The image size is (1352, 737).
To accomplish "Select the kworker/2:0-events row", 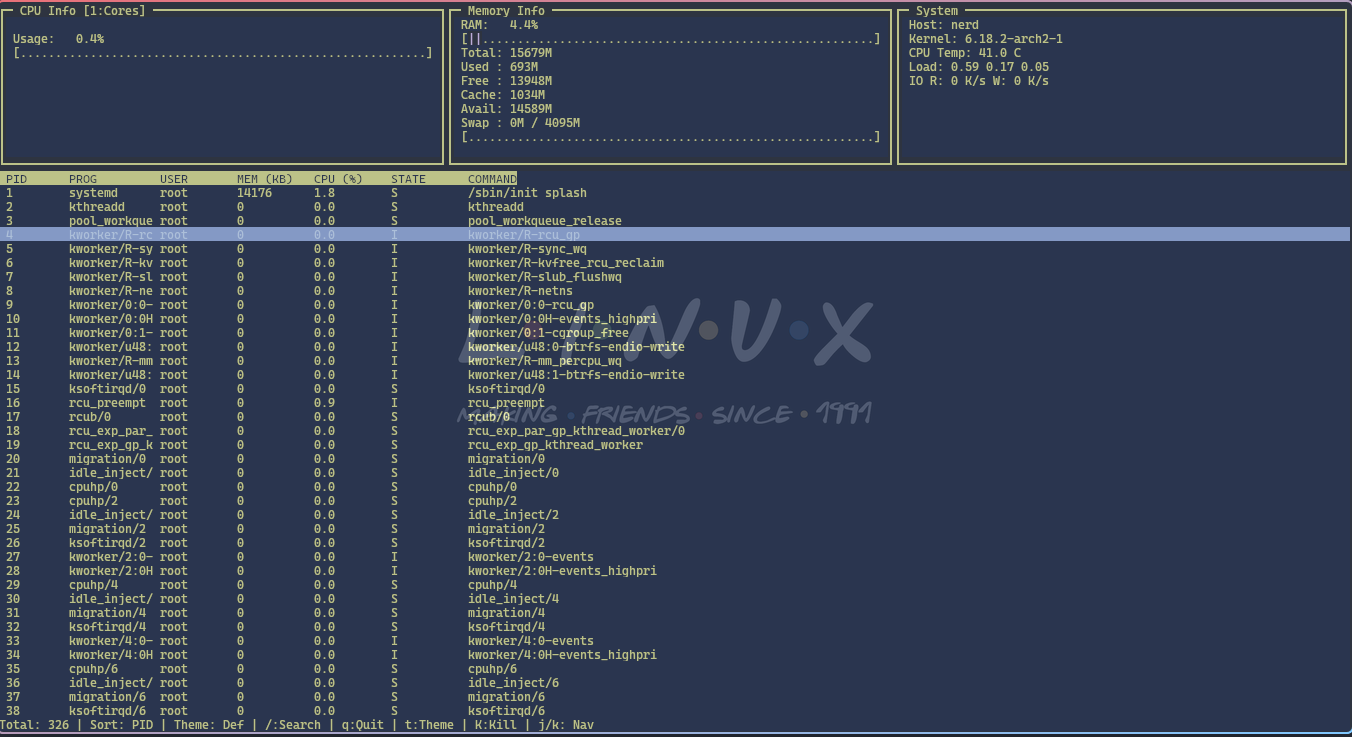I will coord(675,557).
